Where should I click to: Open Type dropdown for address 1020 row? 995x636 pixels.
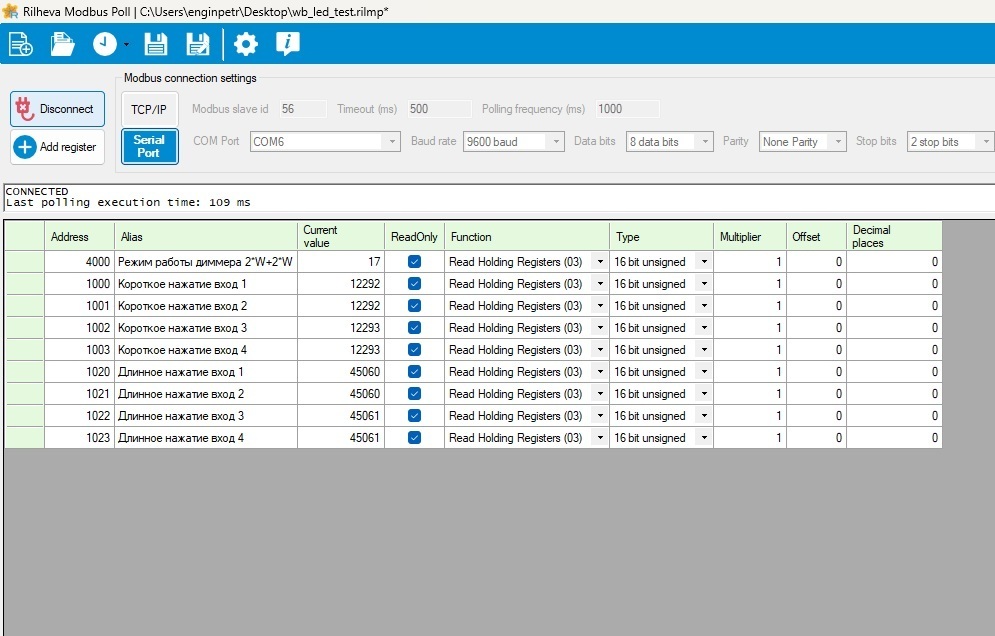pyautogui.click(x=703, y=372)
